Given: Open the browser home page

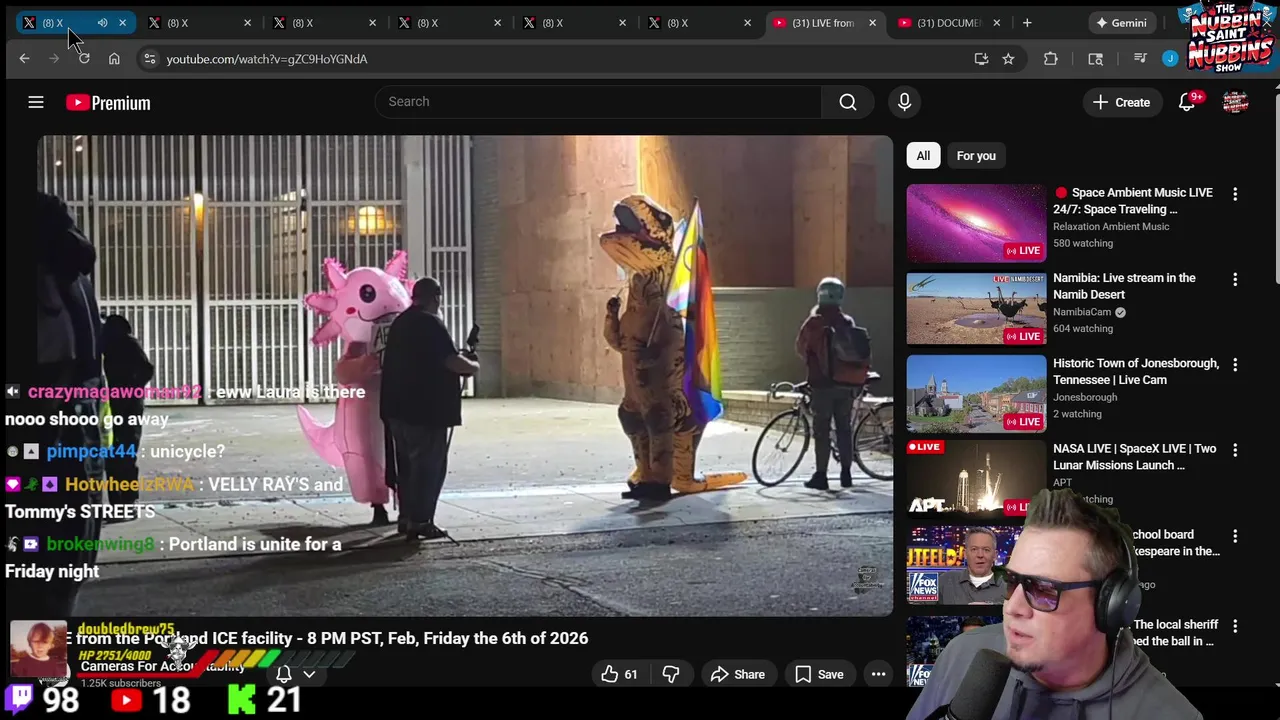Looking at the screenshot, I should click(x=114, y=59).
